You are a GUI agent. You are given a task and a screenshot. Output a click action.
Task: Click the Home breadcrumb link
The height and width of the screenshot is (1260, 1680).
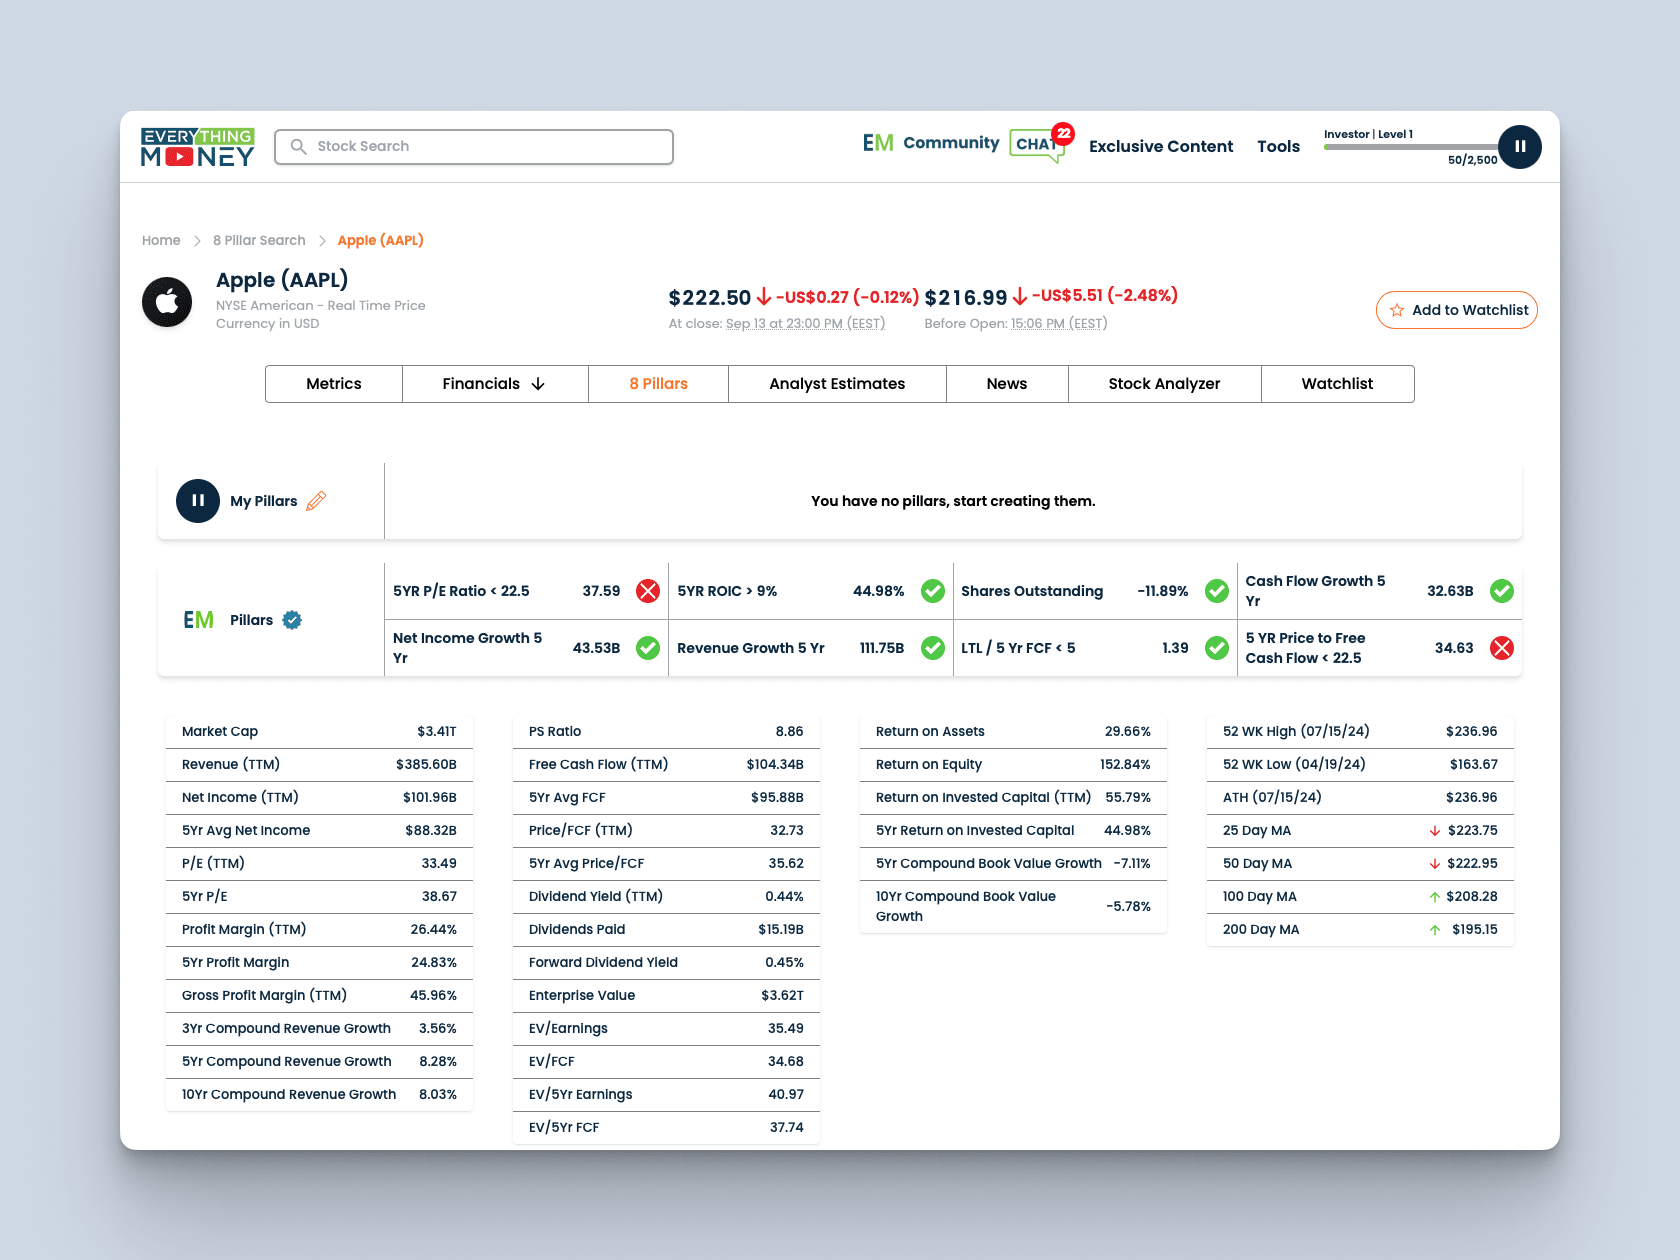161,240
